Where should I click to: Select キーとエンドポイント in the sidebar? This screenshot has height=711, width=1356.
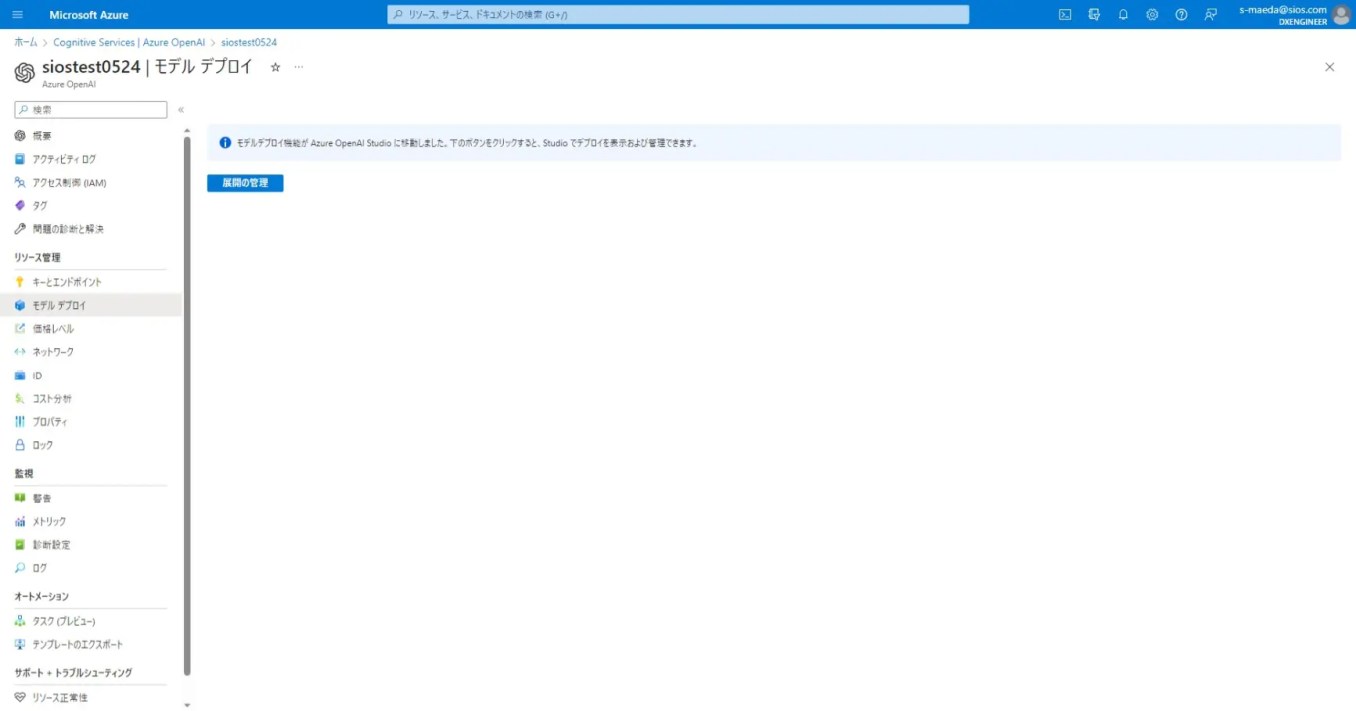66,281
